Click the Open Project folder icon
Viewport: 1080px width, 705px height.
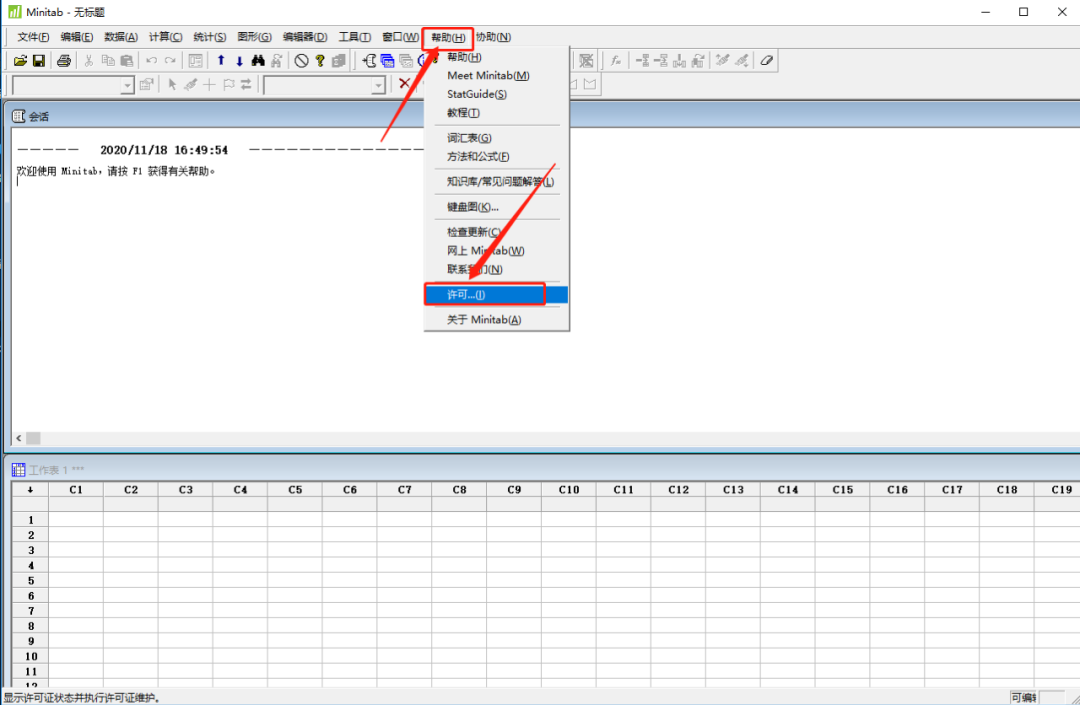coord(20,61)
